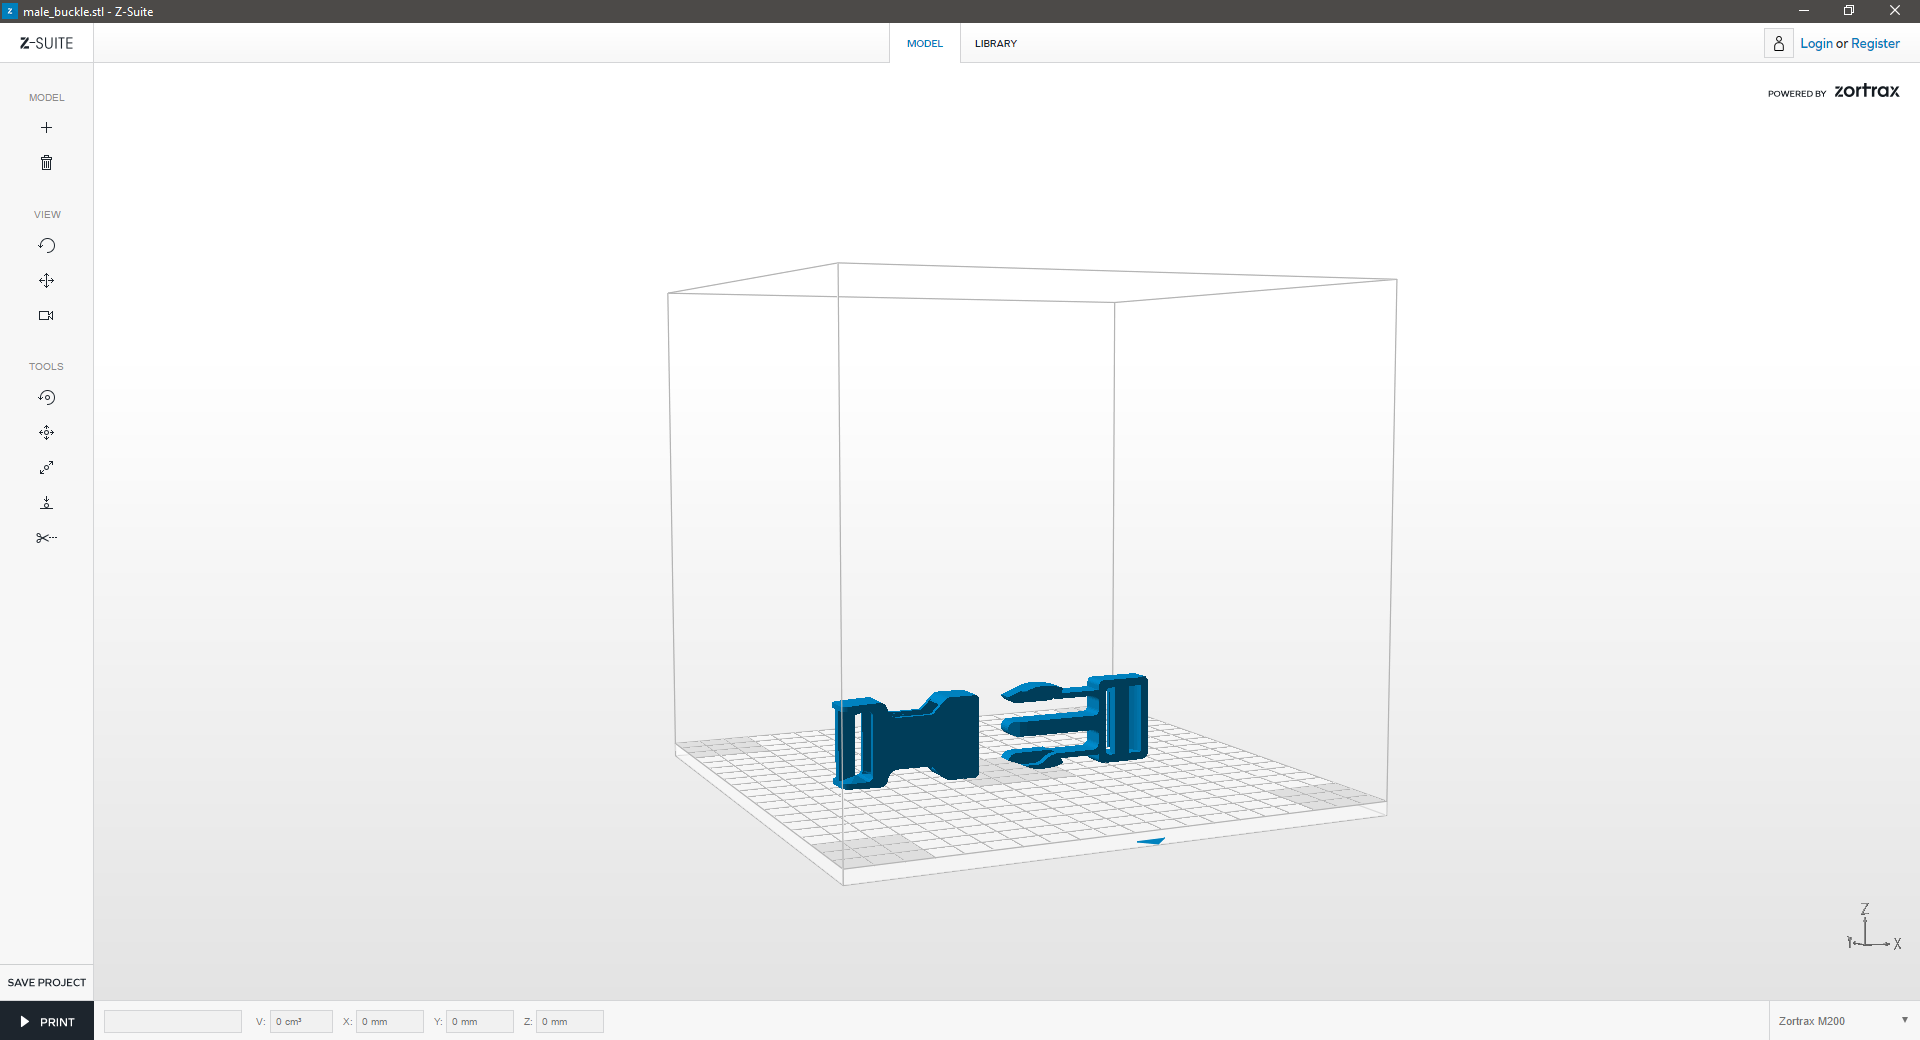Select the move model tool
The image size is (1920, 1040).
point(46,433)
